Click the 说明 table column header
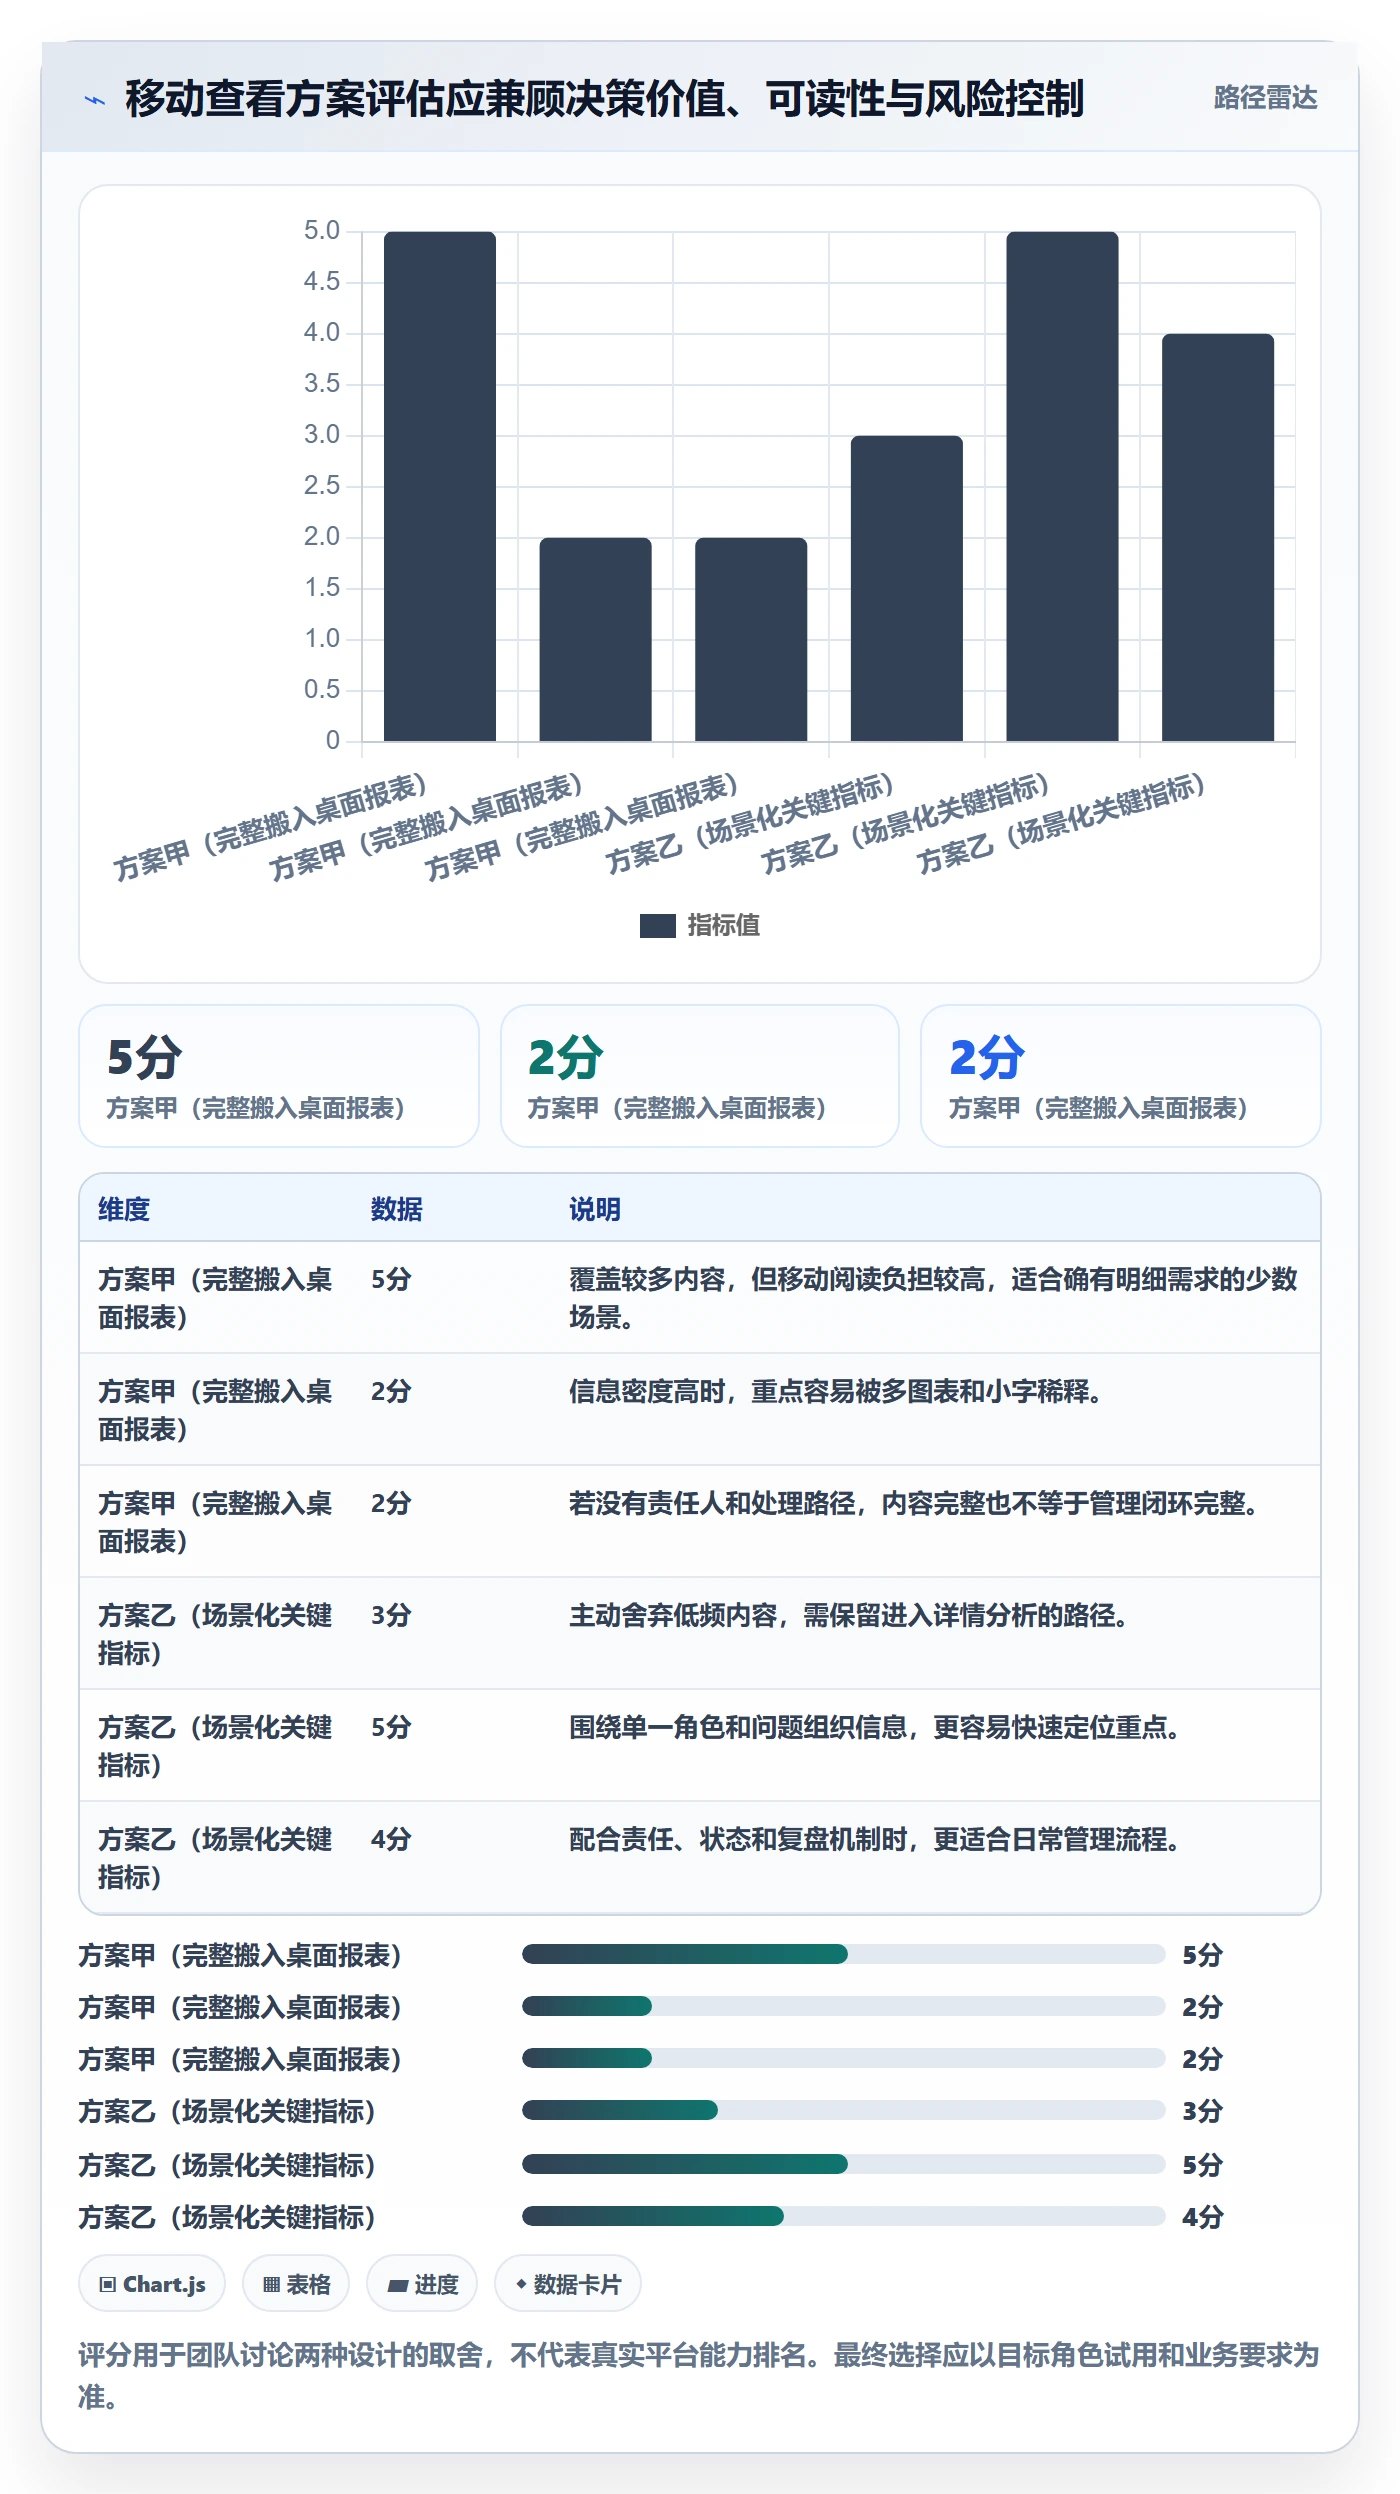Viewport: 1400px width, 2494px height. click(x=595, y=1209)
